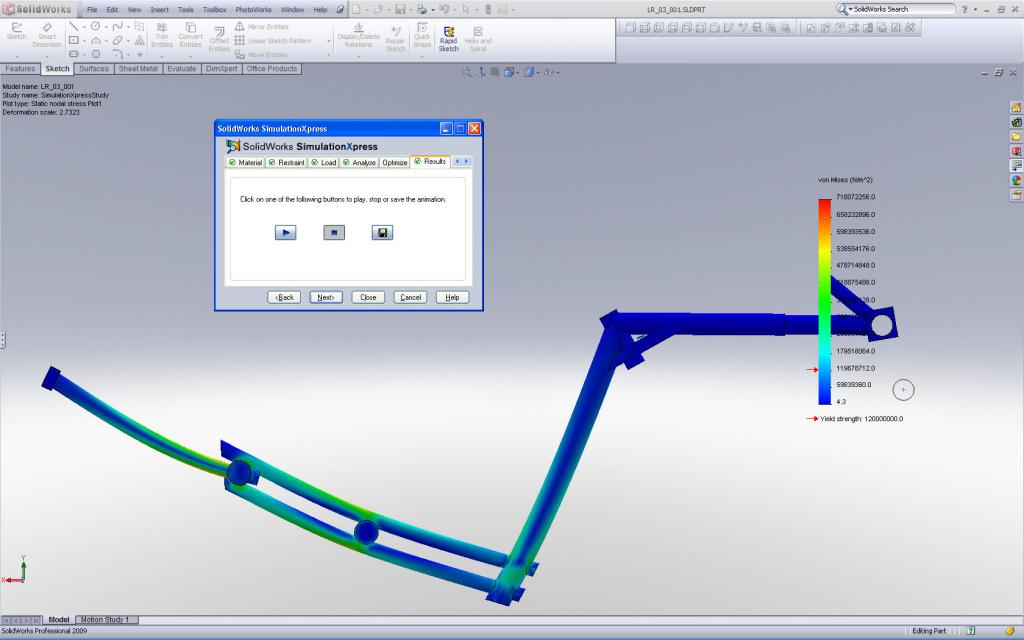
Task: Click the Close button in the dialog
Action: 368,297
